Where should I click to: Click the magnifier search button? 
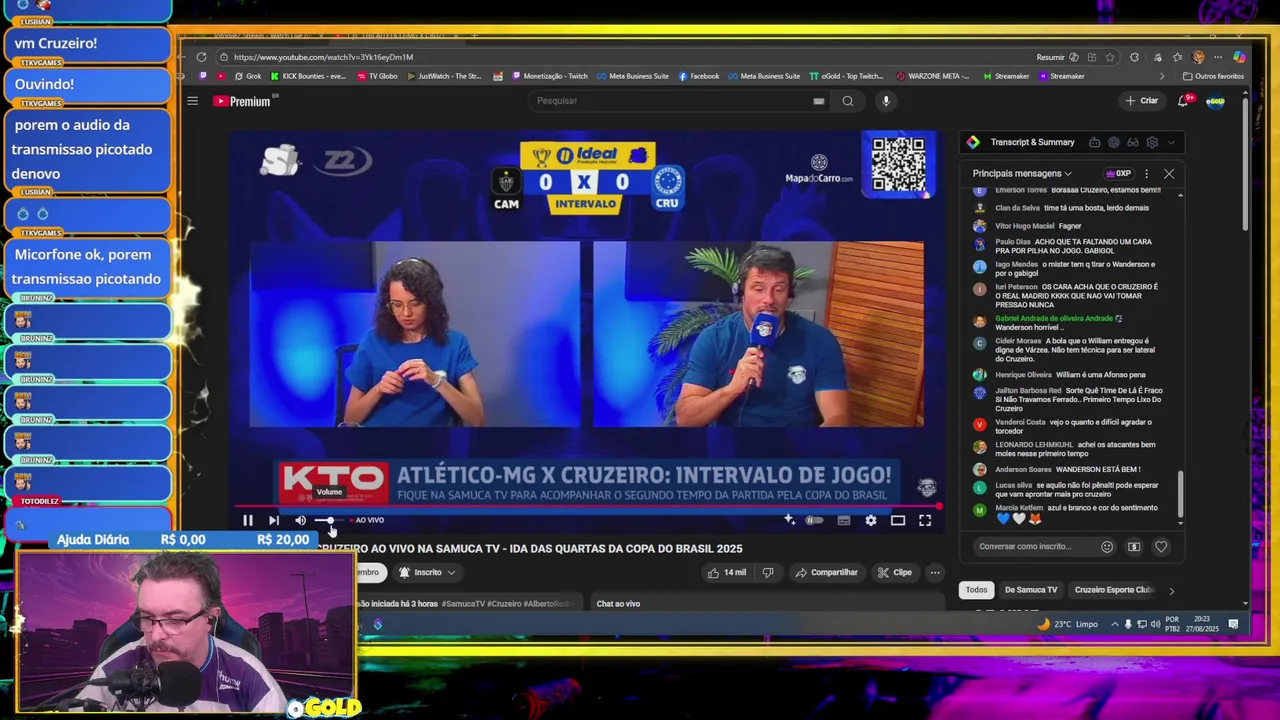848,100
